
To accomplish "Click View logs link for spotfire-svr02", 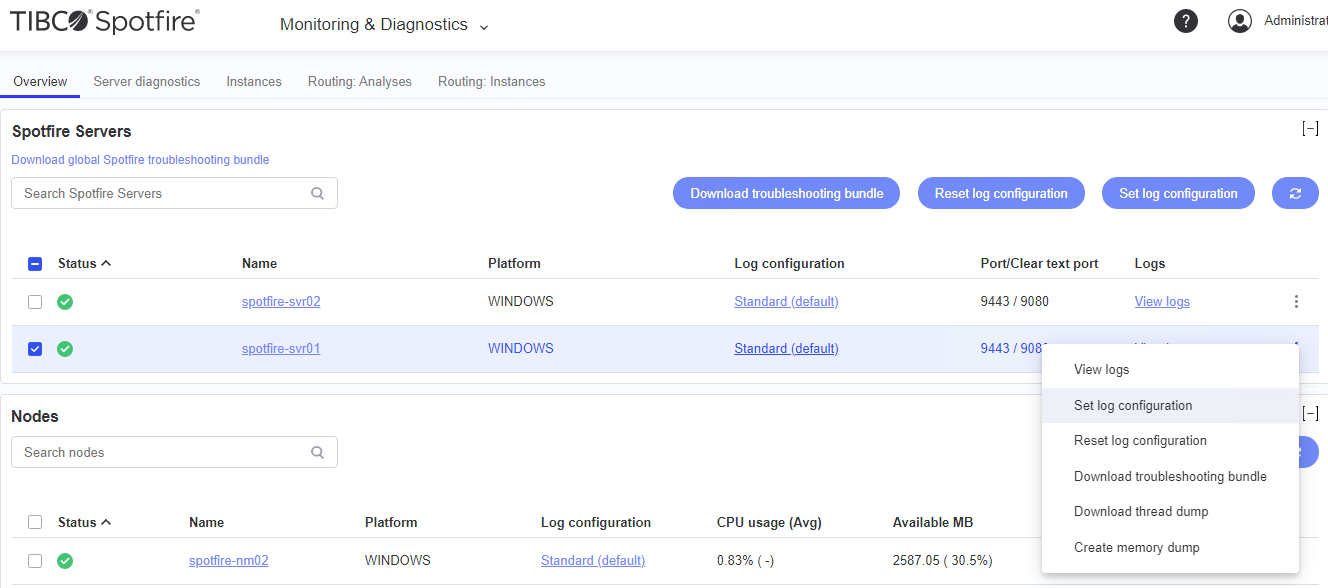I will pyautogui.click(x=1162, y=302).
